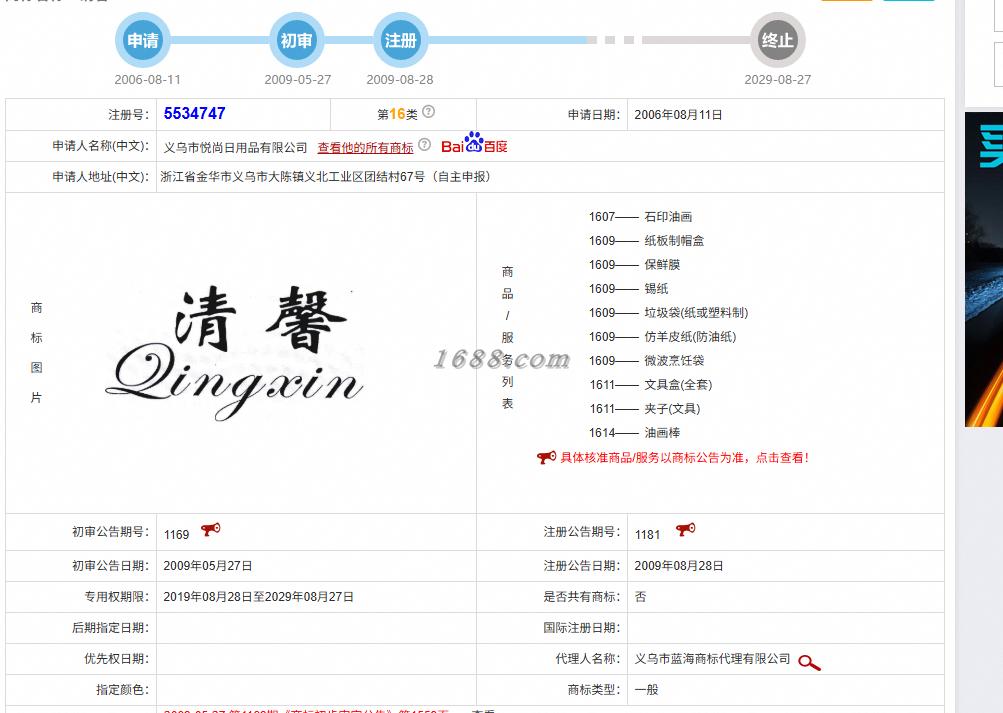Open help icon next to 第16类
The height and width of the screenshot is (713, 1003).
point(429,111)
